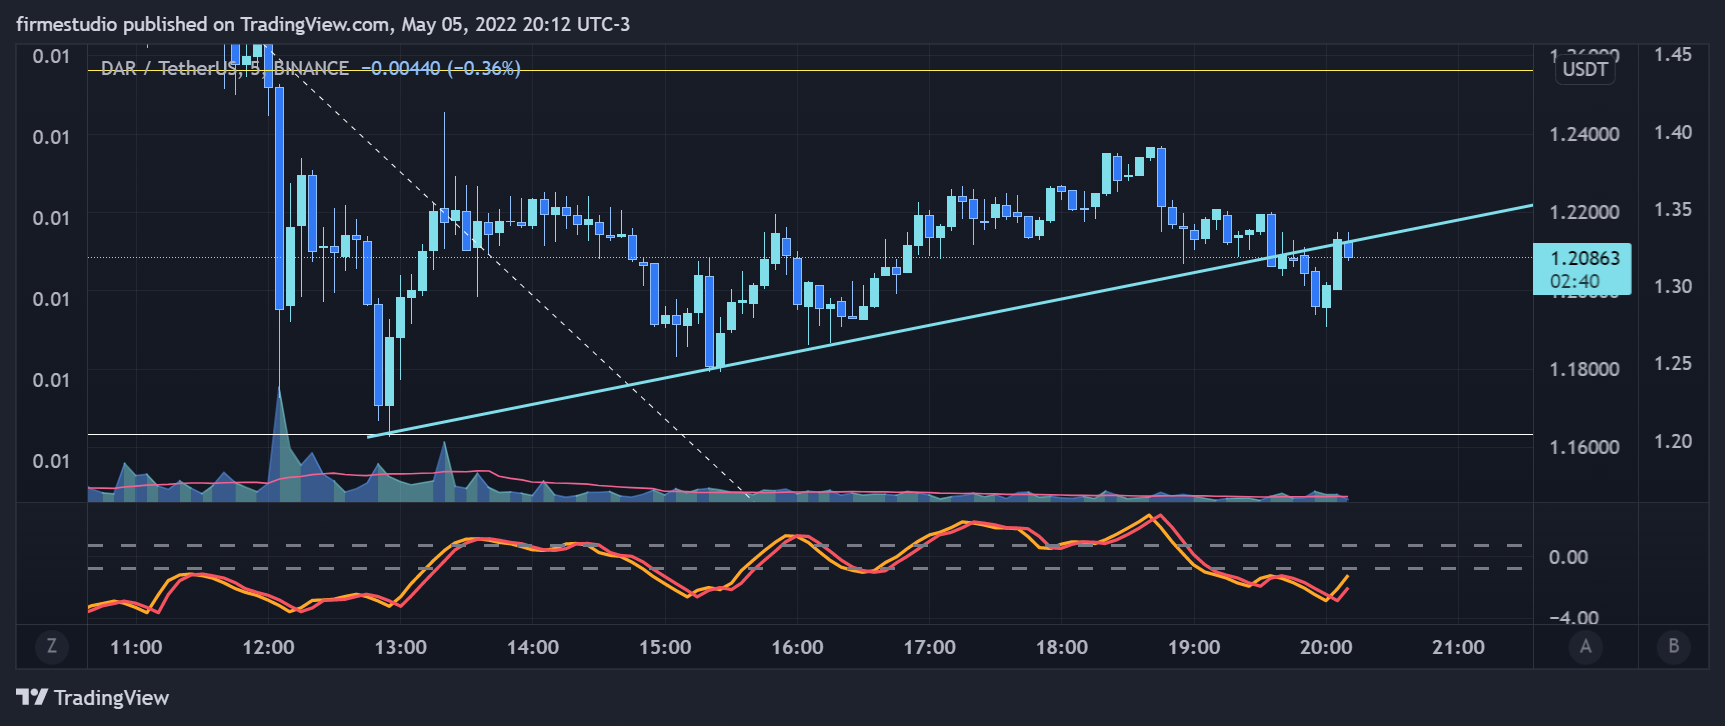Select the cyan ascending trend line
The image size is (1725, 726).
click(950, 321)
